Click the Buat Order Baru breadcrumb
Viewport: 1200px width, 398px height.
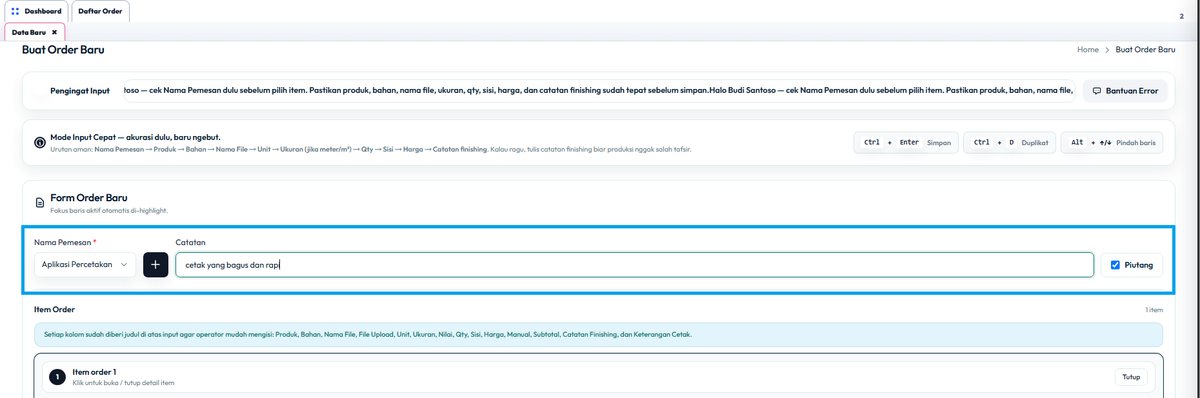coord(1145,49)
